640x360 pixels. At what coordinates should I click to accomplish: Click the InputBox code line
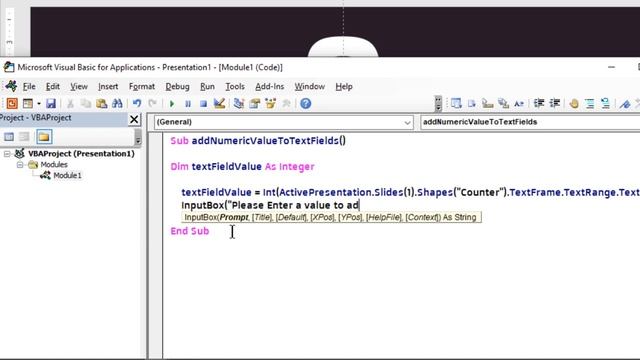[x=270, y=205]
